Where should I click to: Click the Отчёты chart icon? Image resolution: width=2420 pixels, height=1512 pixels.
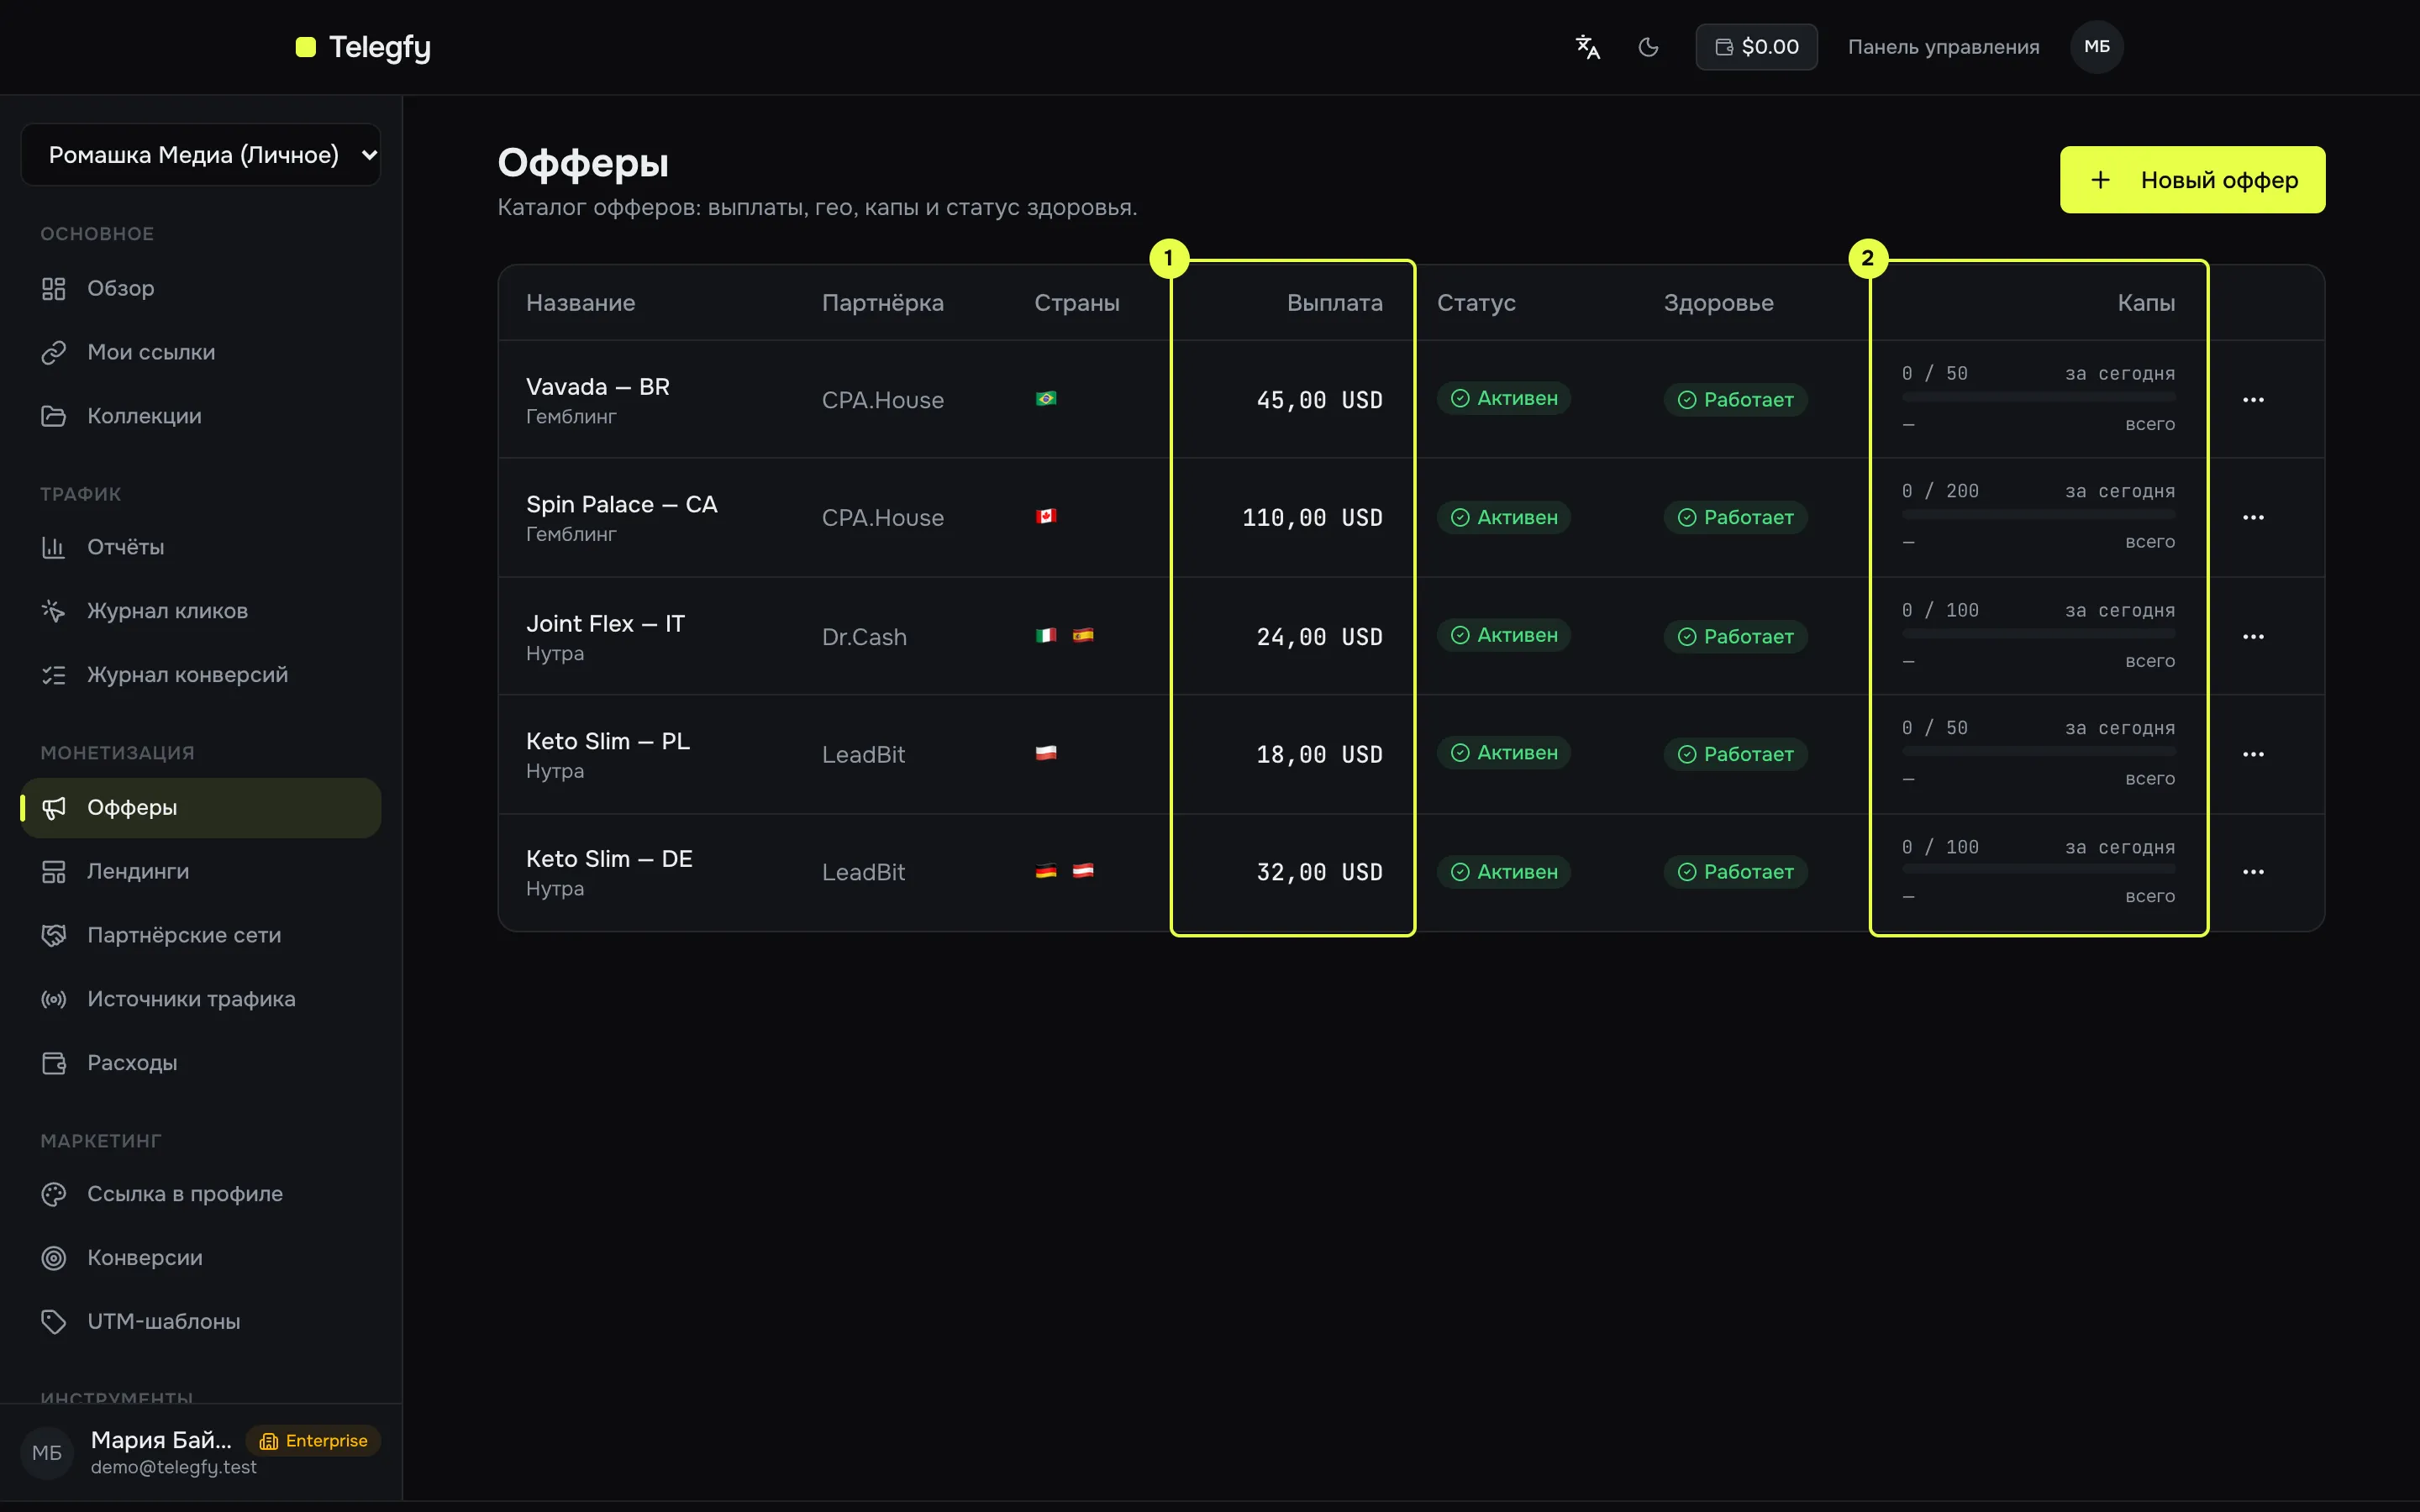pos(54,547)
